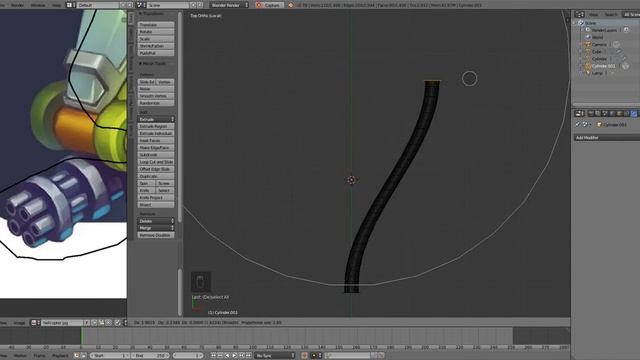Click the Rotate tool button
640x360 pixels.
[x=156, y=31]
